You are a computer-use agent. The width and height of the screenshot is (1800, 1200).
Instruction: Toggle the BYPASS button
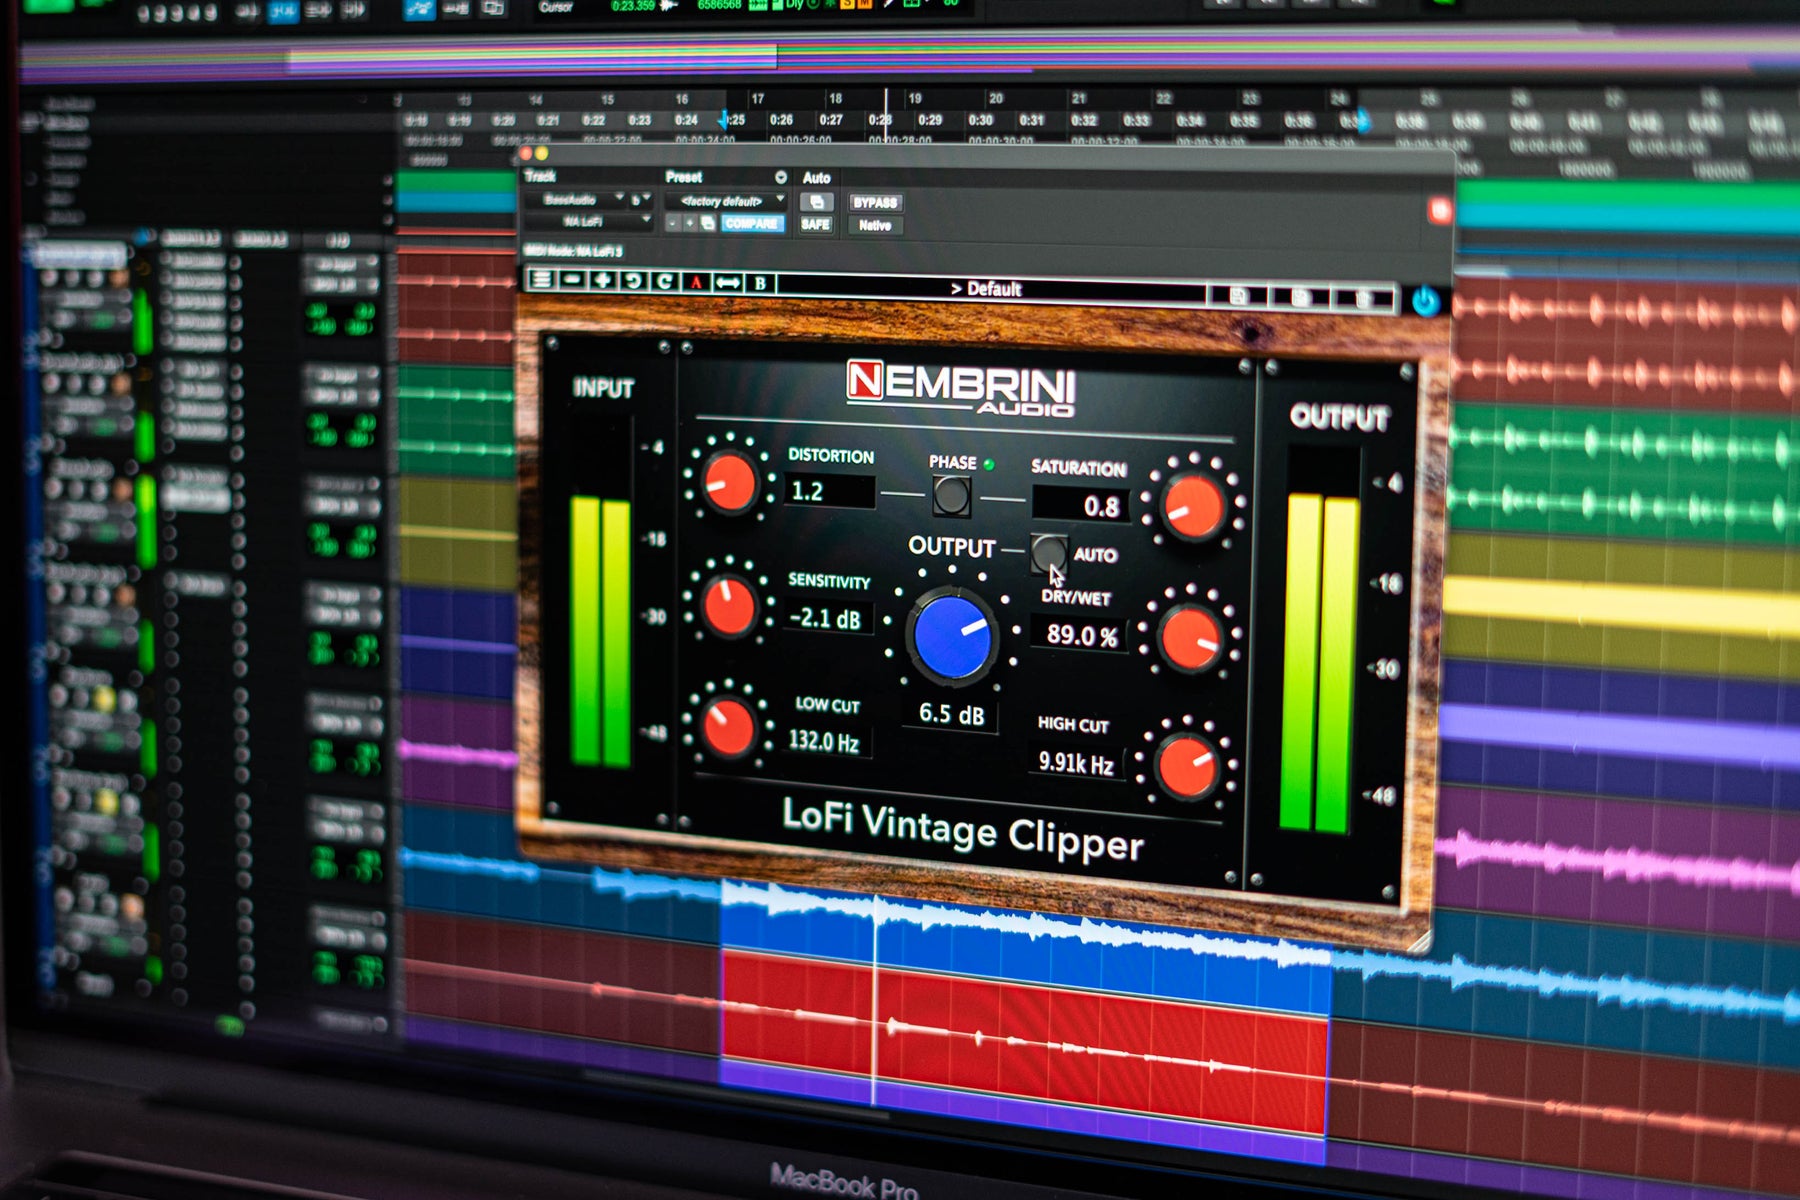pos(874,203)
